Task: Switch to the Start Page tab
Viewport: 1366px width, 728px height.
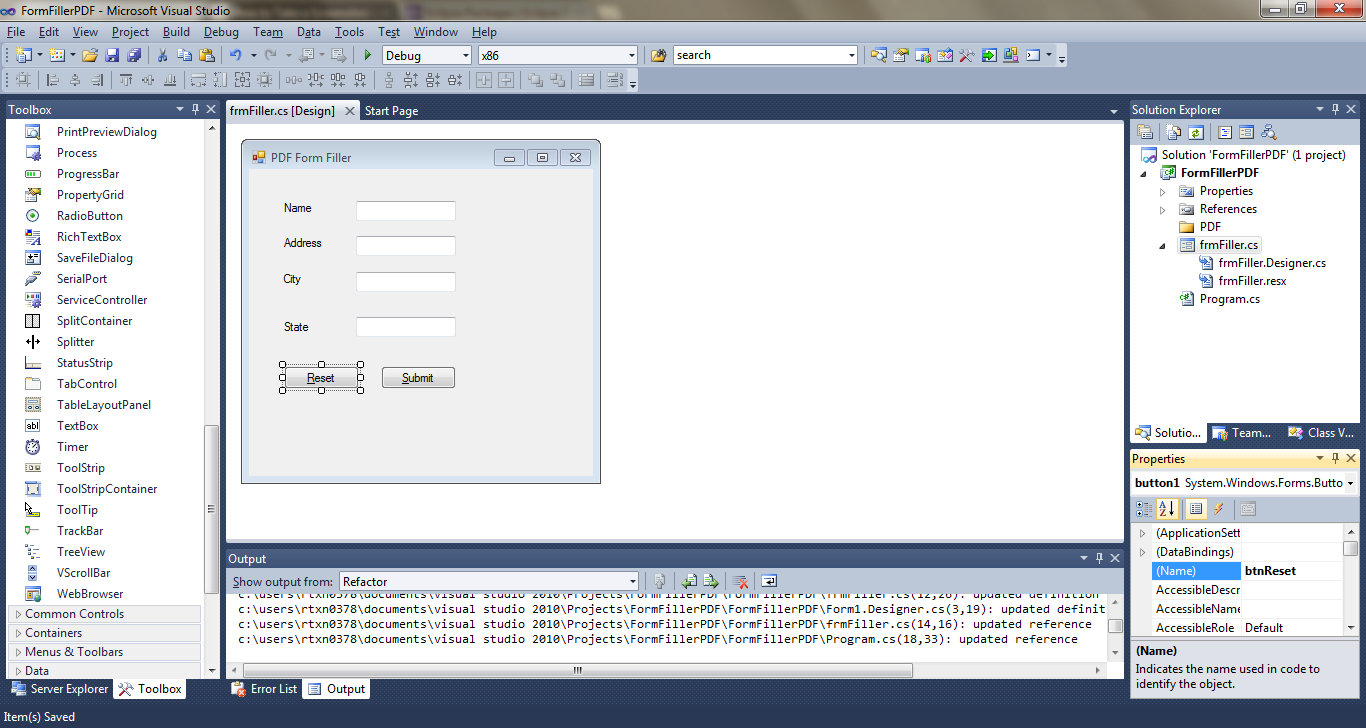Action: pyautogui.click(x=390, y=111)
